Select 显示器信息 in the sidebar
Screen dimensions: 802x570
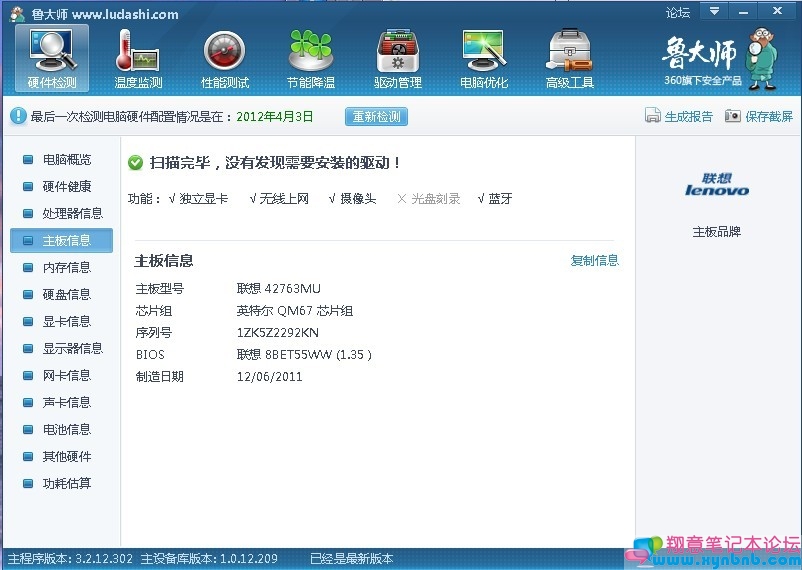pyautogui.click(x=61, y=348)
